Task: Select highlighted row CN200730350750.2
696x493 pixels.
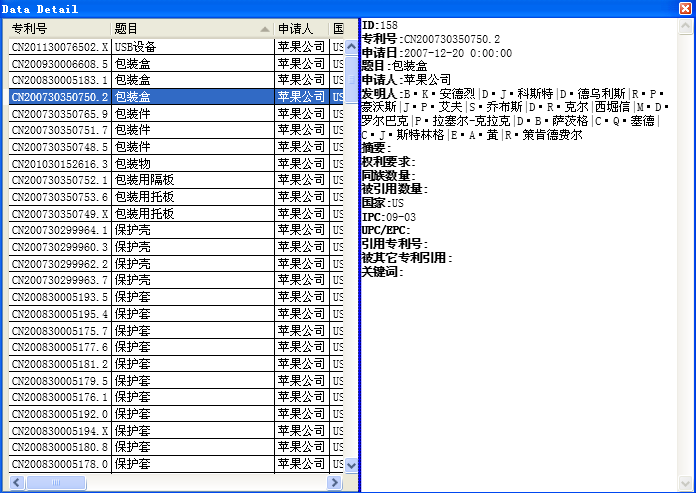Action: 177,97
